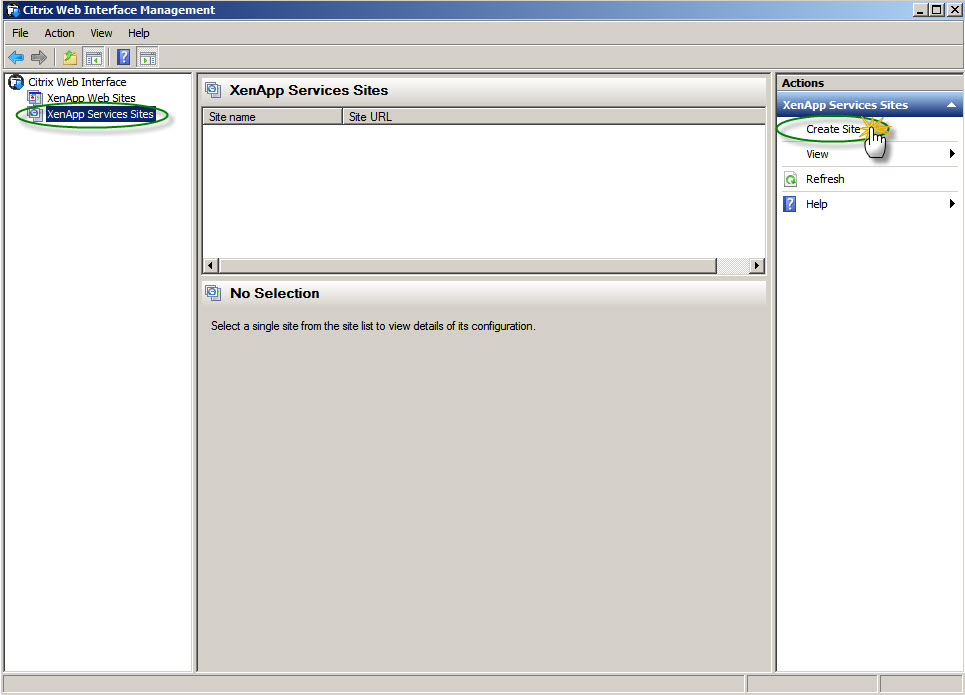
Task: Select Citrix Web Interface tree node
Action: pos(77,82)
